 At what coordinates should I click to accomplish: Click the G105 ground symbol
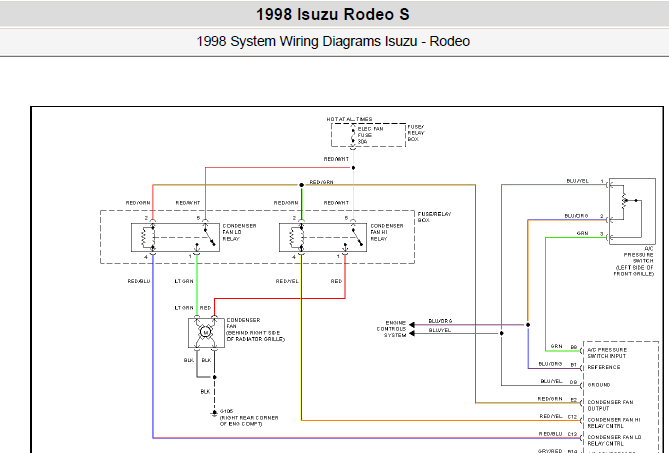pos(214,413)
